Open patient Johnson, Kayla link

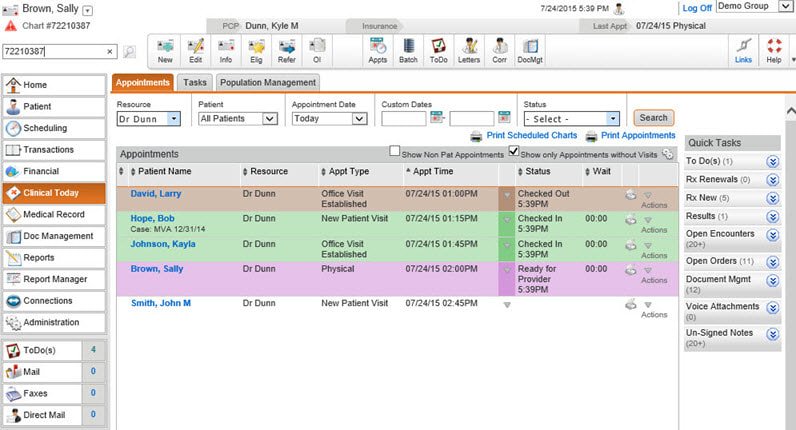162,244
